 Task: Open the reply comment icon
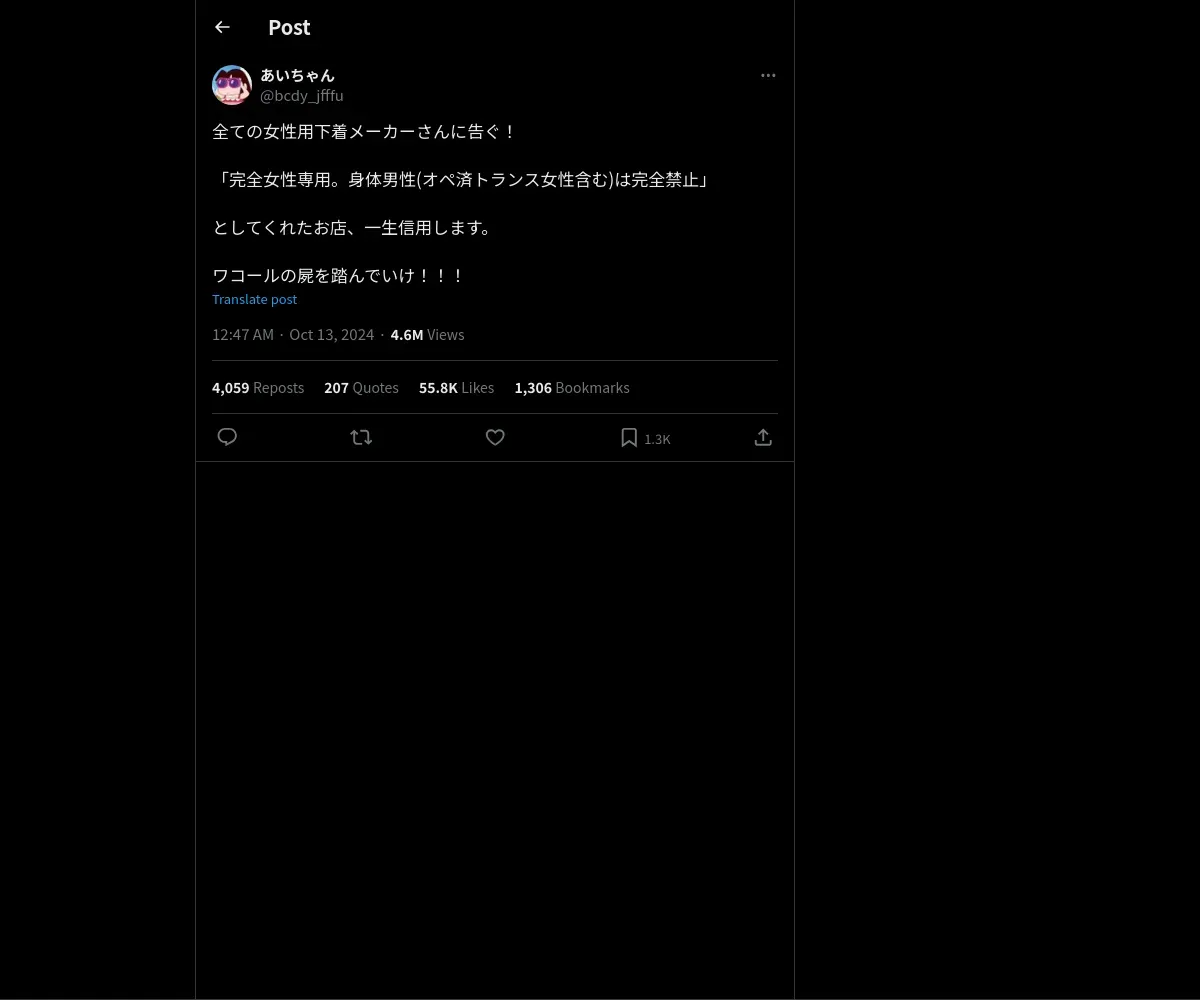[227, 437]
